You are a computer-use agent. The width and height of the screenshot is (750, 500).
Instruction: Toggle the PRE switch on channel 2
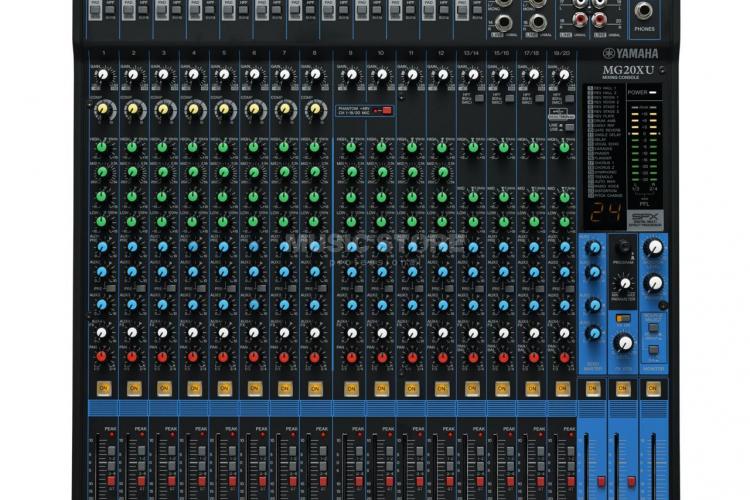[141, 289]
